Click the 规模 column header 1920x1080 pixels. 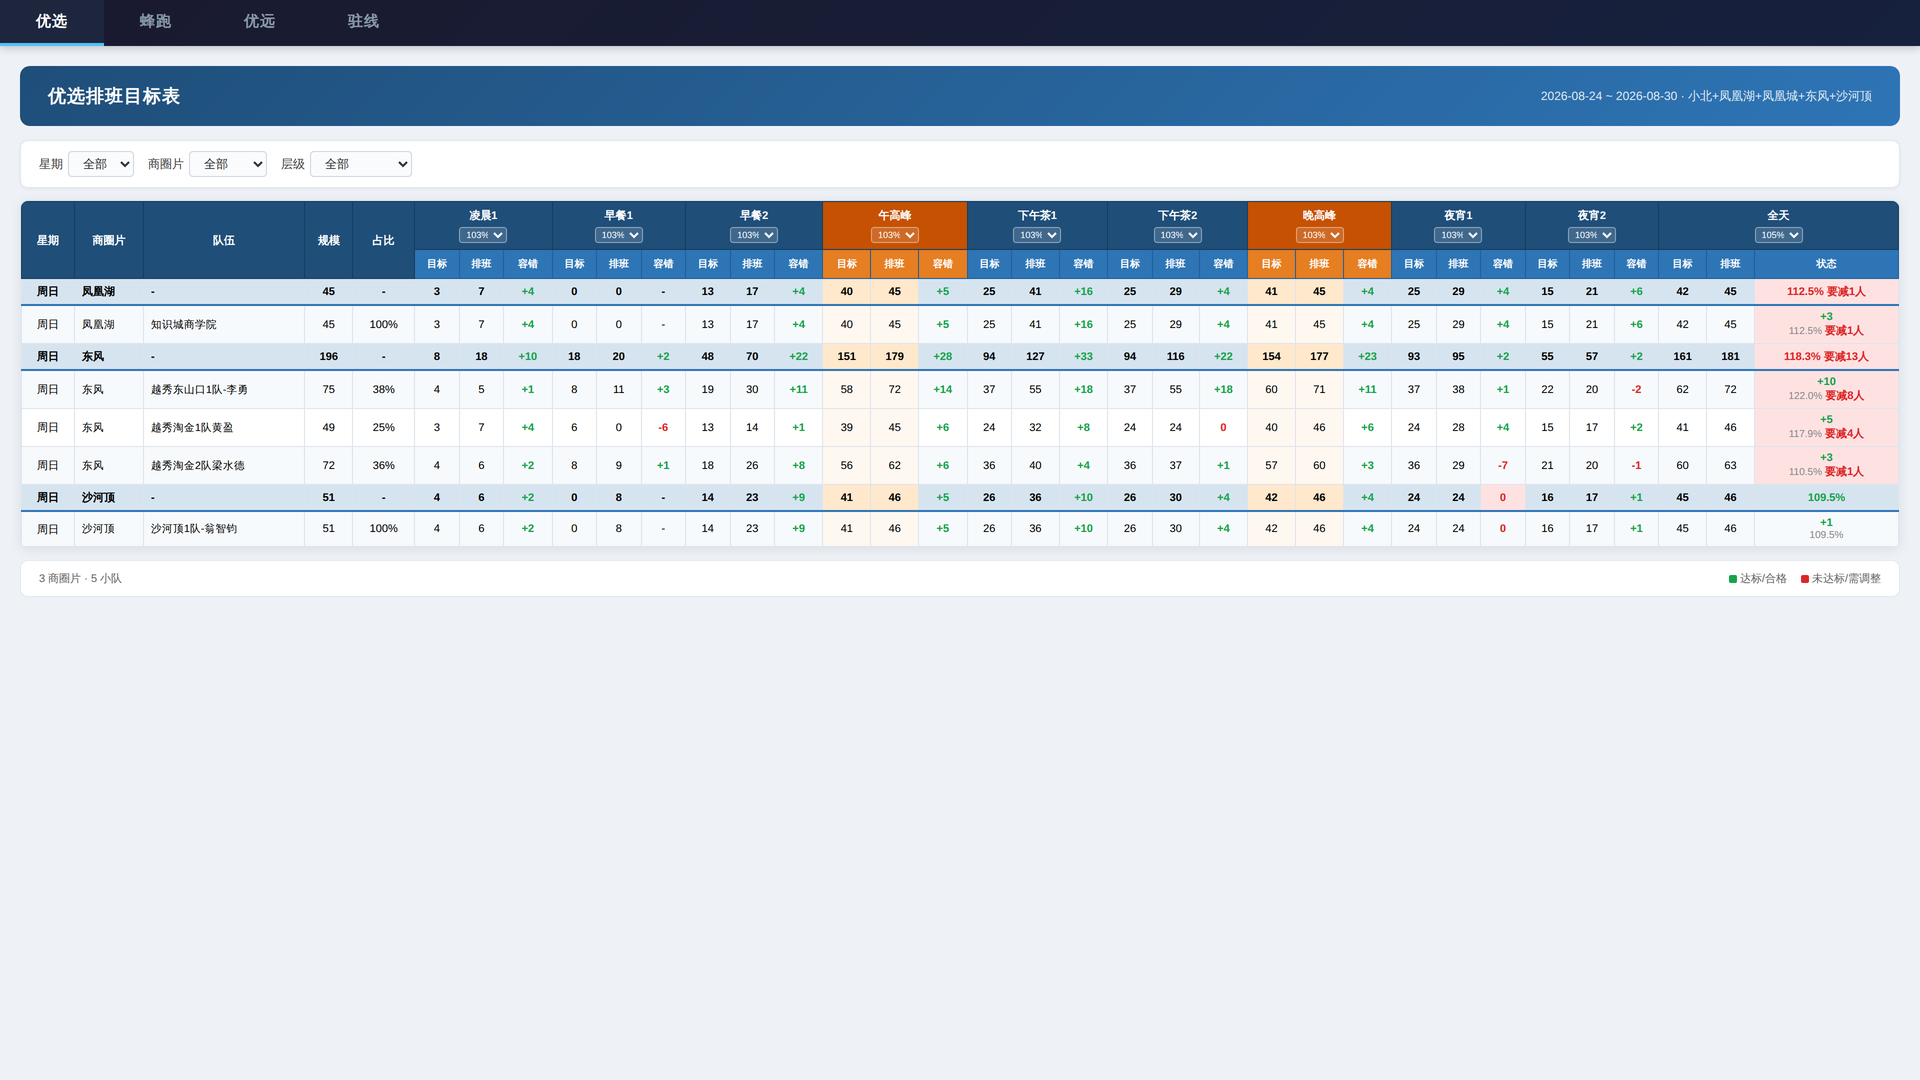click(x=329, y=240)
